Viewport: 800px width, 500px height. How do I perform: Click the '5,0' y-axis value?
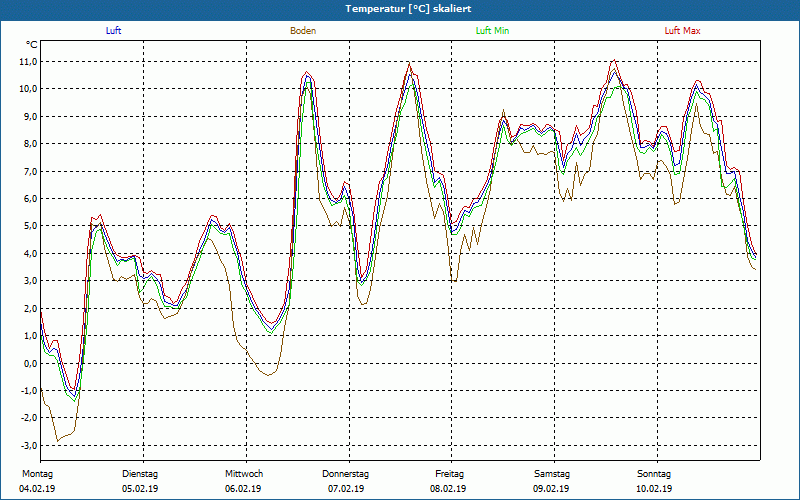[x=30, y=226]
